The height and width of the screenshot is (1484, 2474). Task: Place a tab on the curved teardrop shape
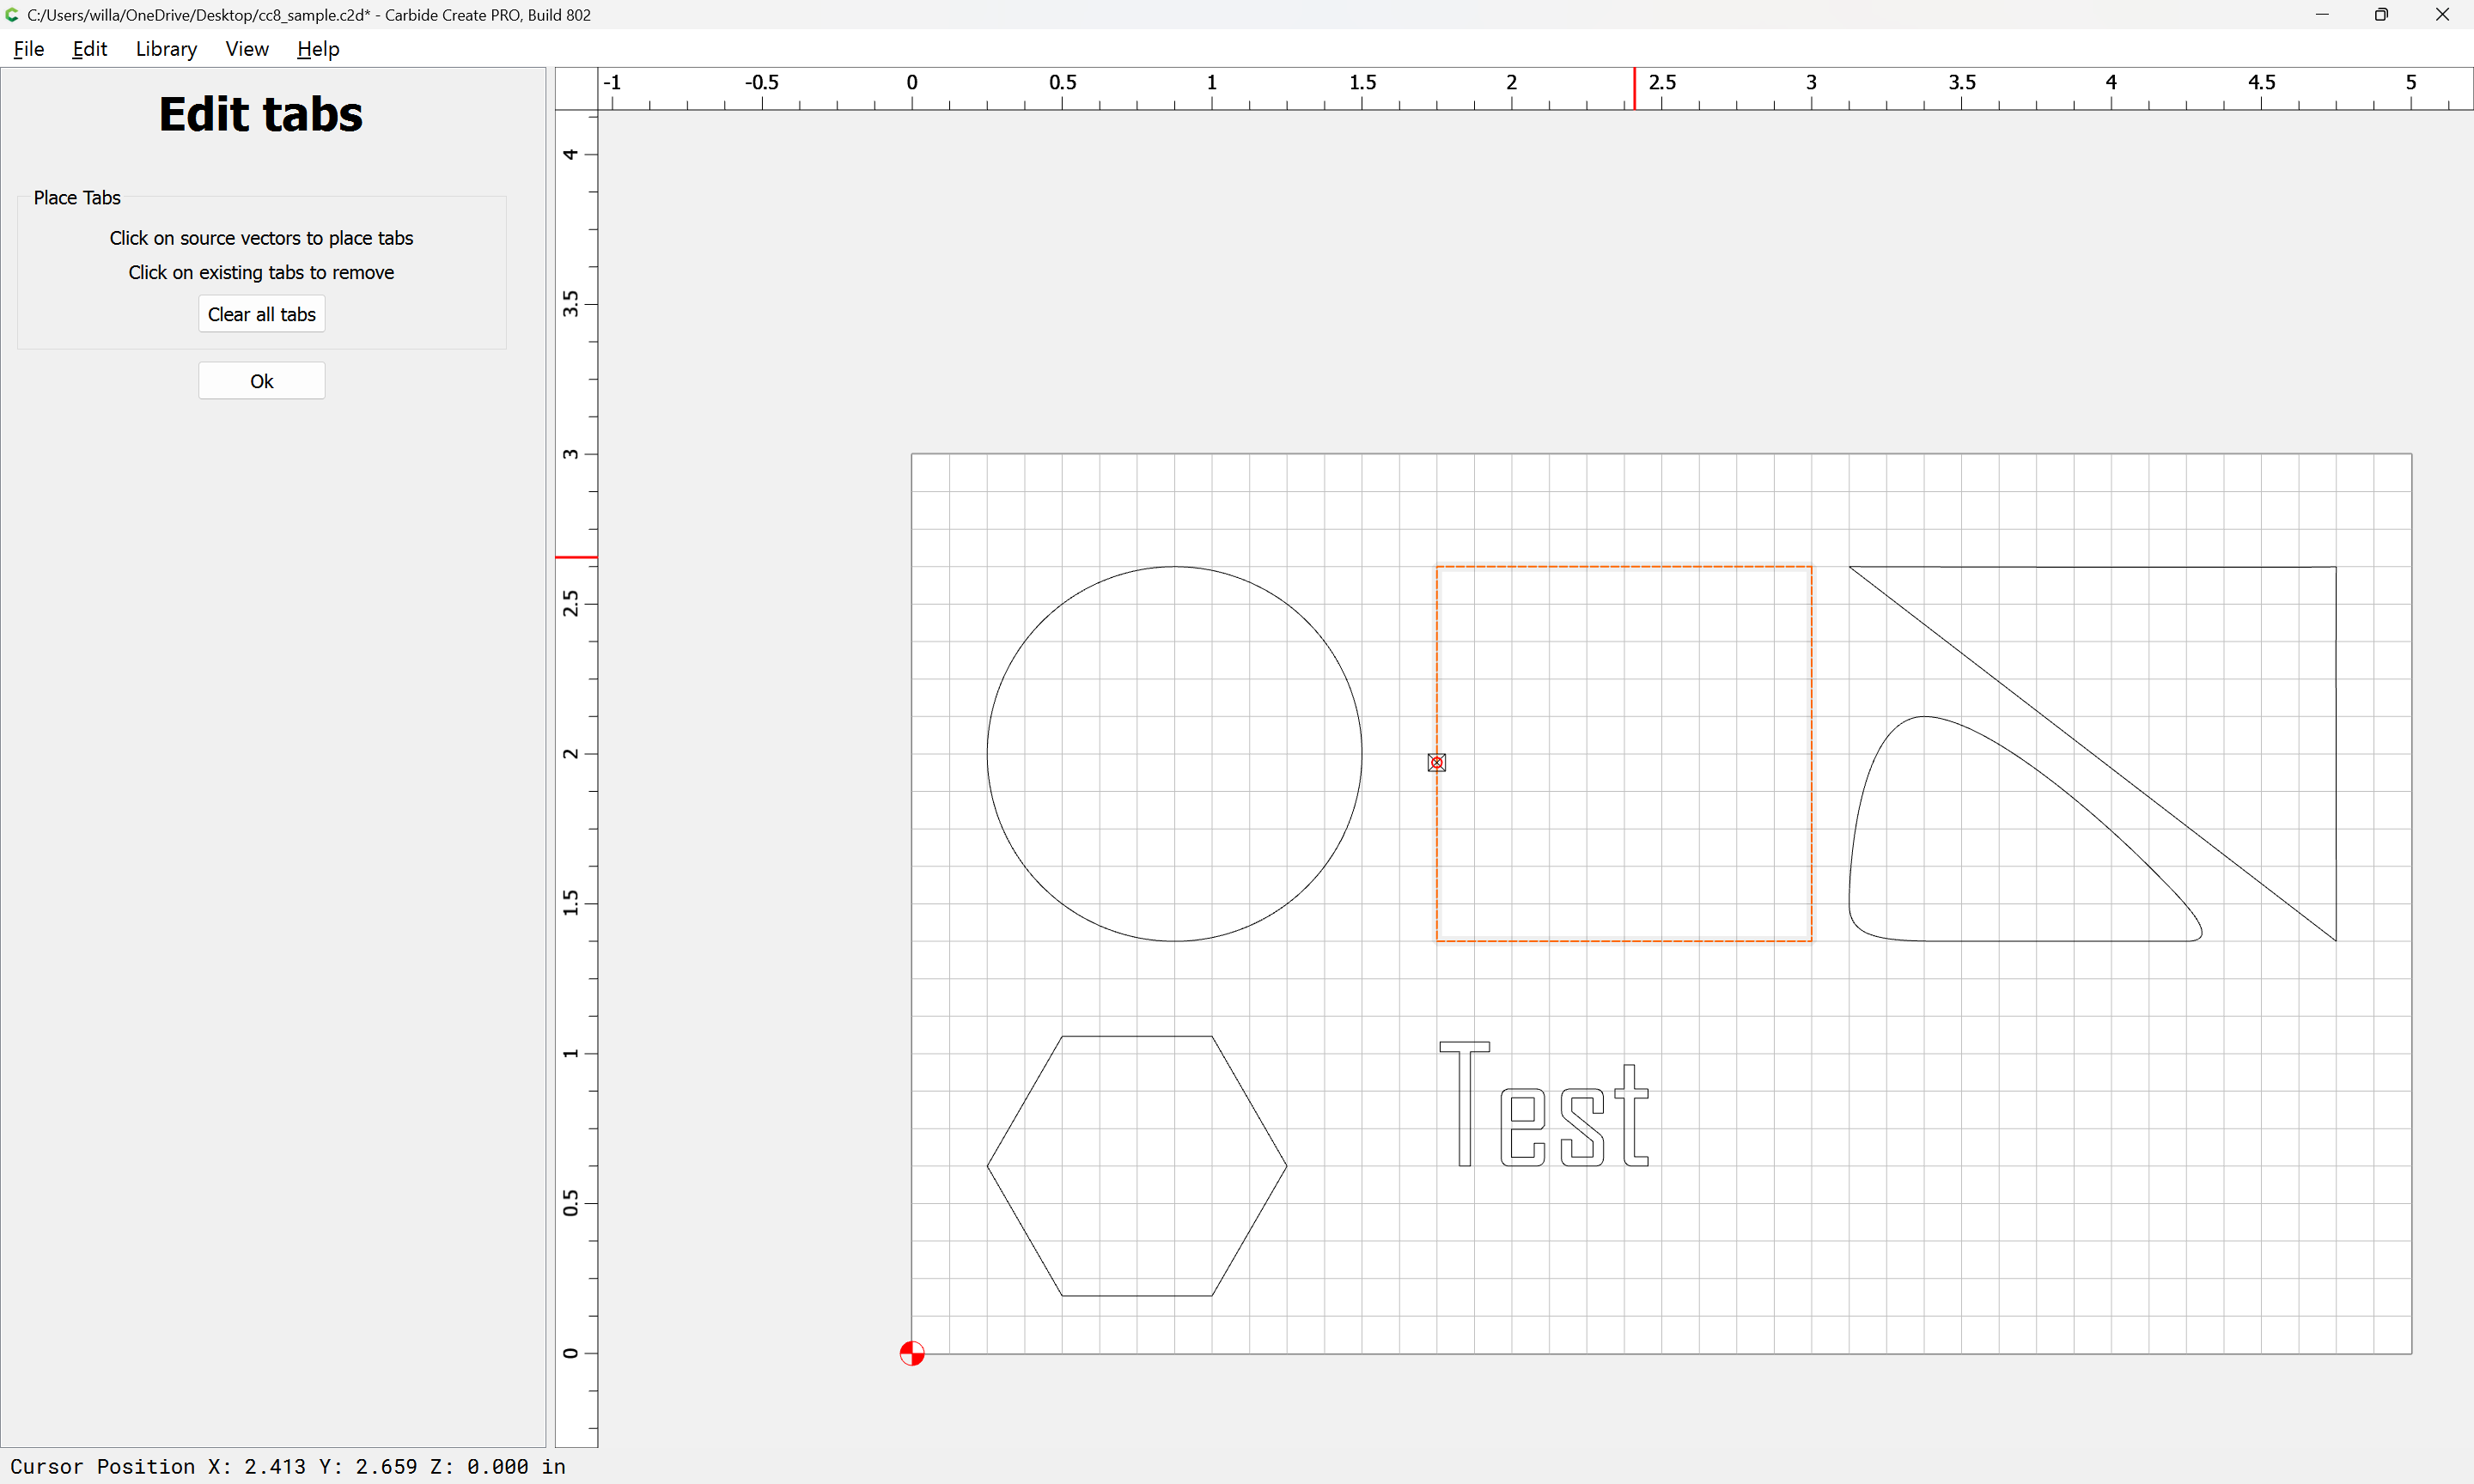[2060, 940]
